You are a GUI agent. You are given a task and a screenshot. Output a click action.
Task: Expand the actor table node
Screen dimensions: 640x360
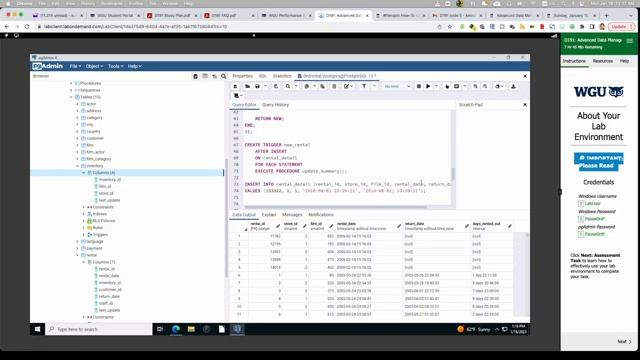[78, 104]
